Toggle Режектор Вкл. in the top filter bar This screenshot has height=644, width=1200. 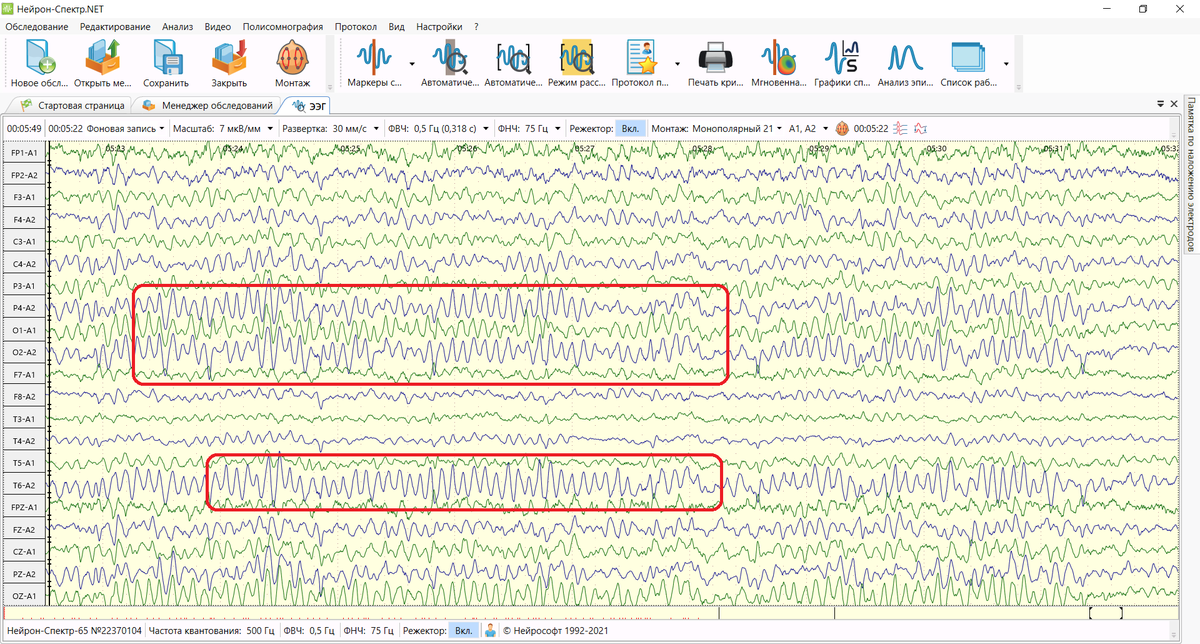click(630, 128)
